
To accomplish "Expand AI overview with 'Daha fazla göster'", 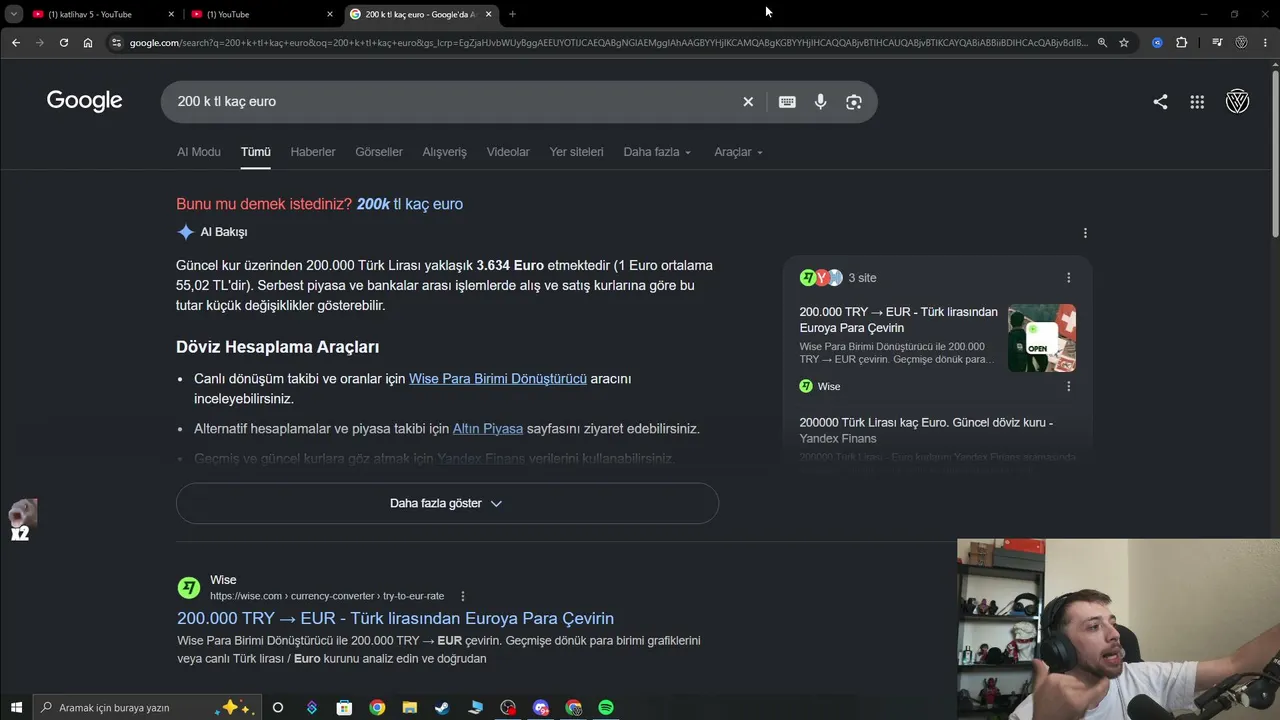I will pyautogui.click(x=447, y=503).
